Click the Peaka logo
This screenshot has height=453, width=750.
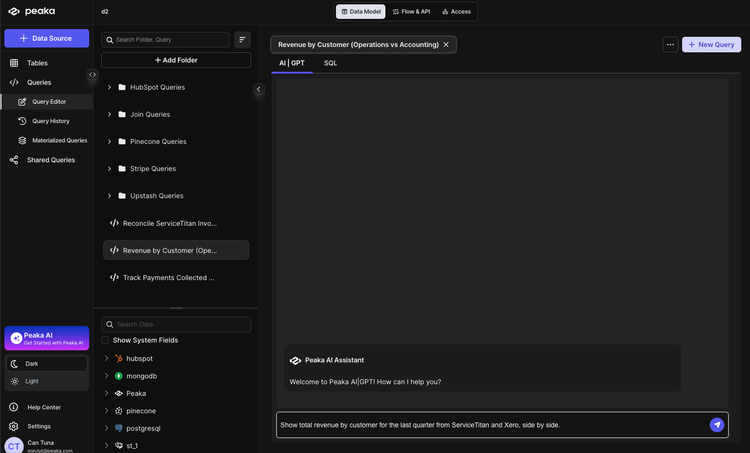(32, 11)
